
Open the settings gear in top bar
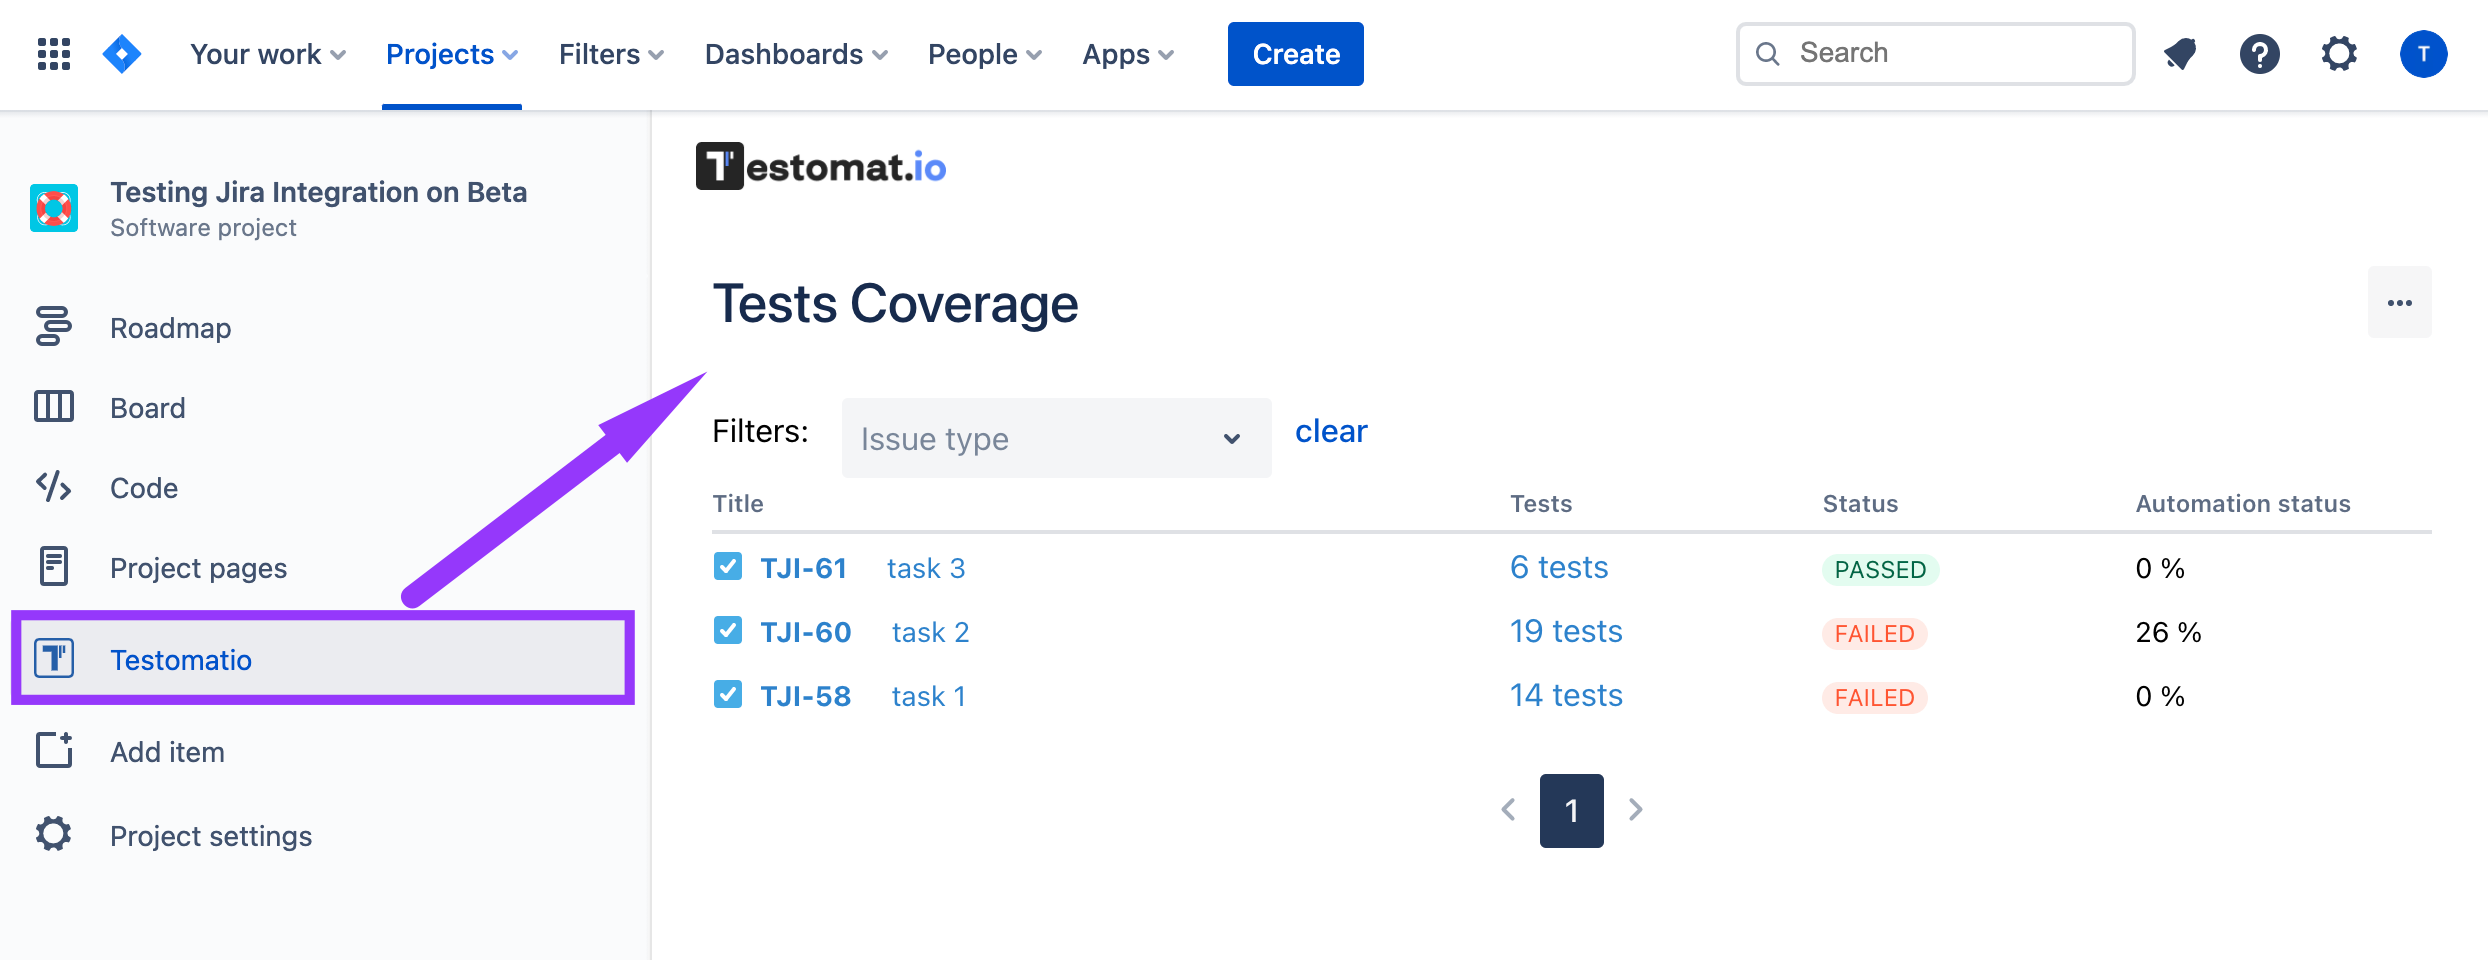[x=2339, y=54]
